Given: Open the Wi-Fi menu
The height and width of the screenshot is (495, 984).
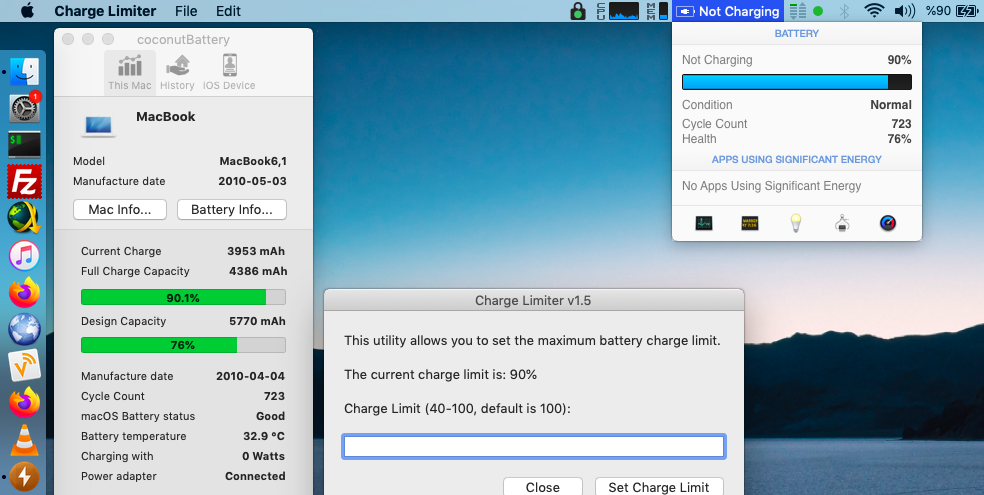Looking at the screenshot, I should point(874,11).
